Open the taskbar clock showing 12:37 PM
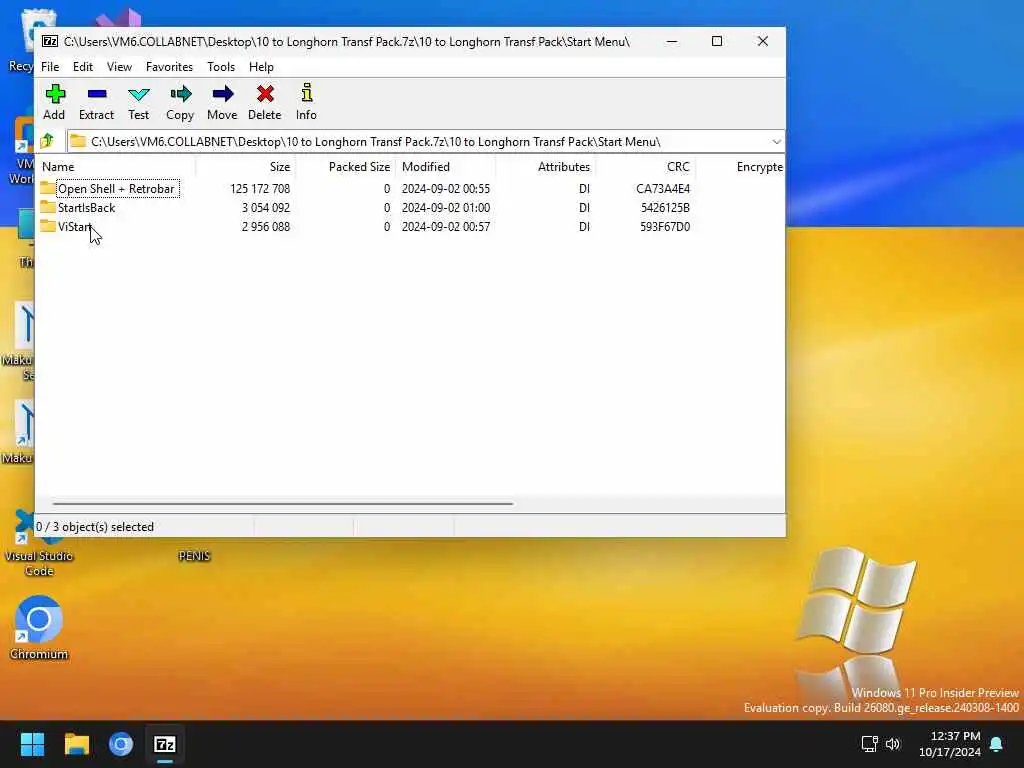The image size is (1024, 768). tap(950, 744)
